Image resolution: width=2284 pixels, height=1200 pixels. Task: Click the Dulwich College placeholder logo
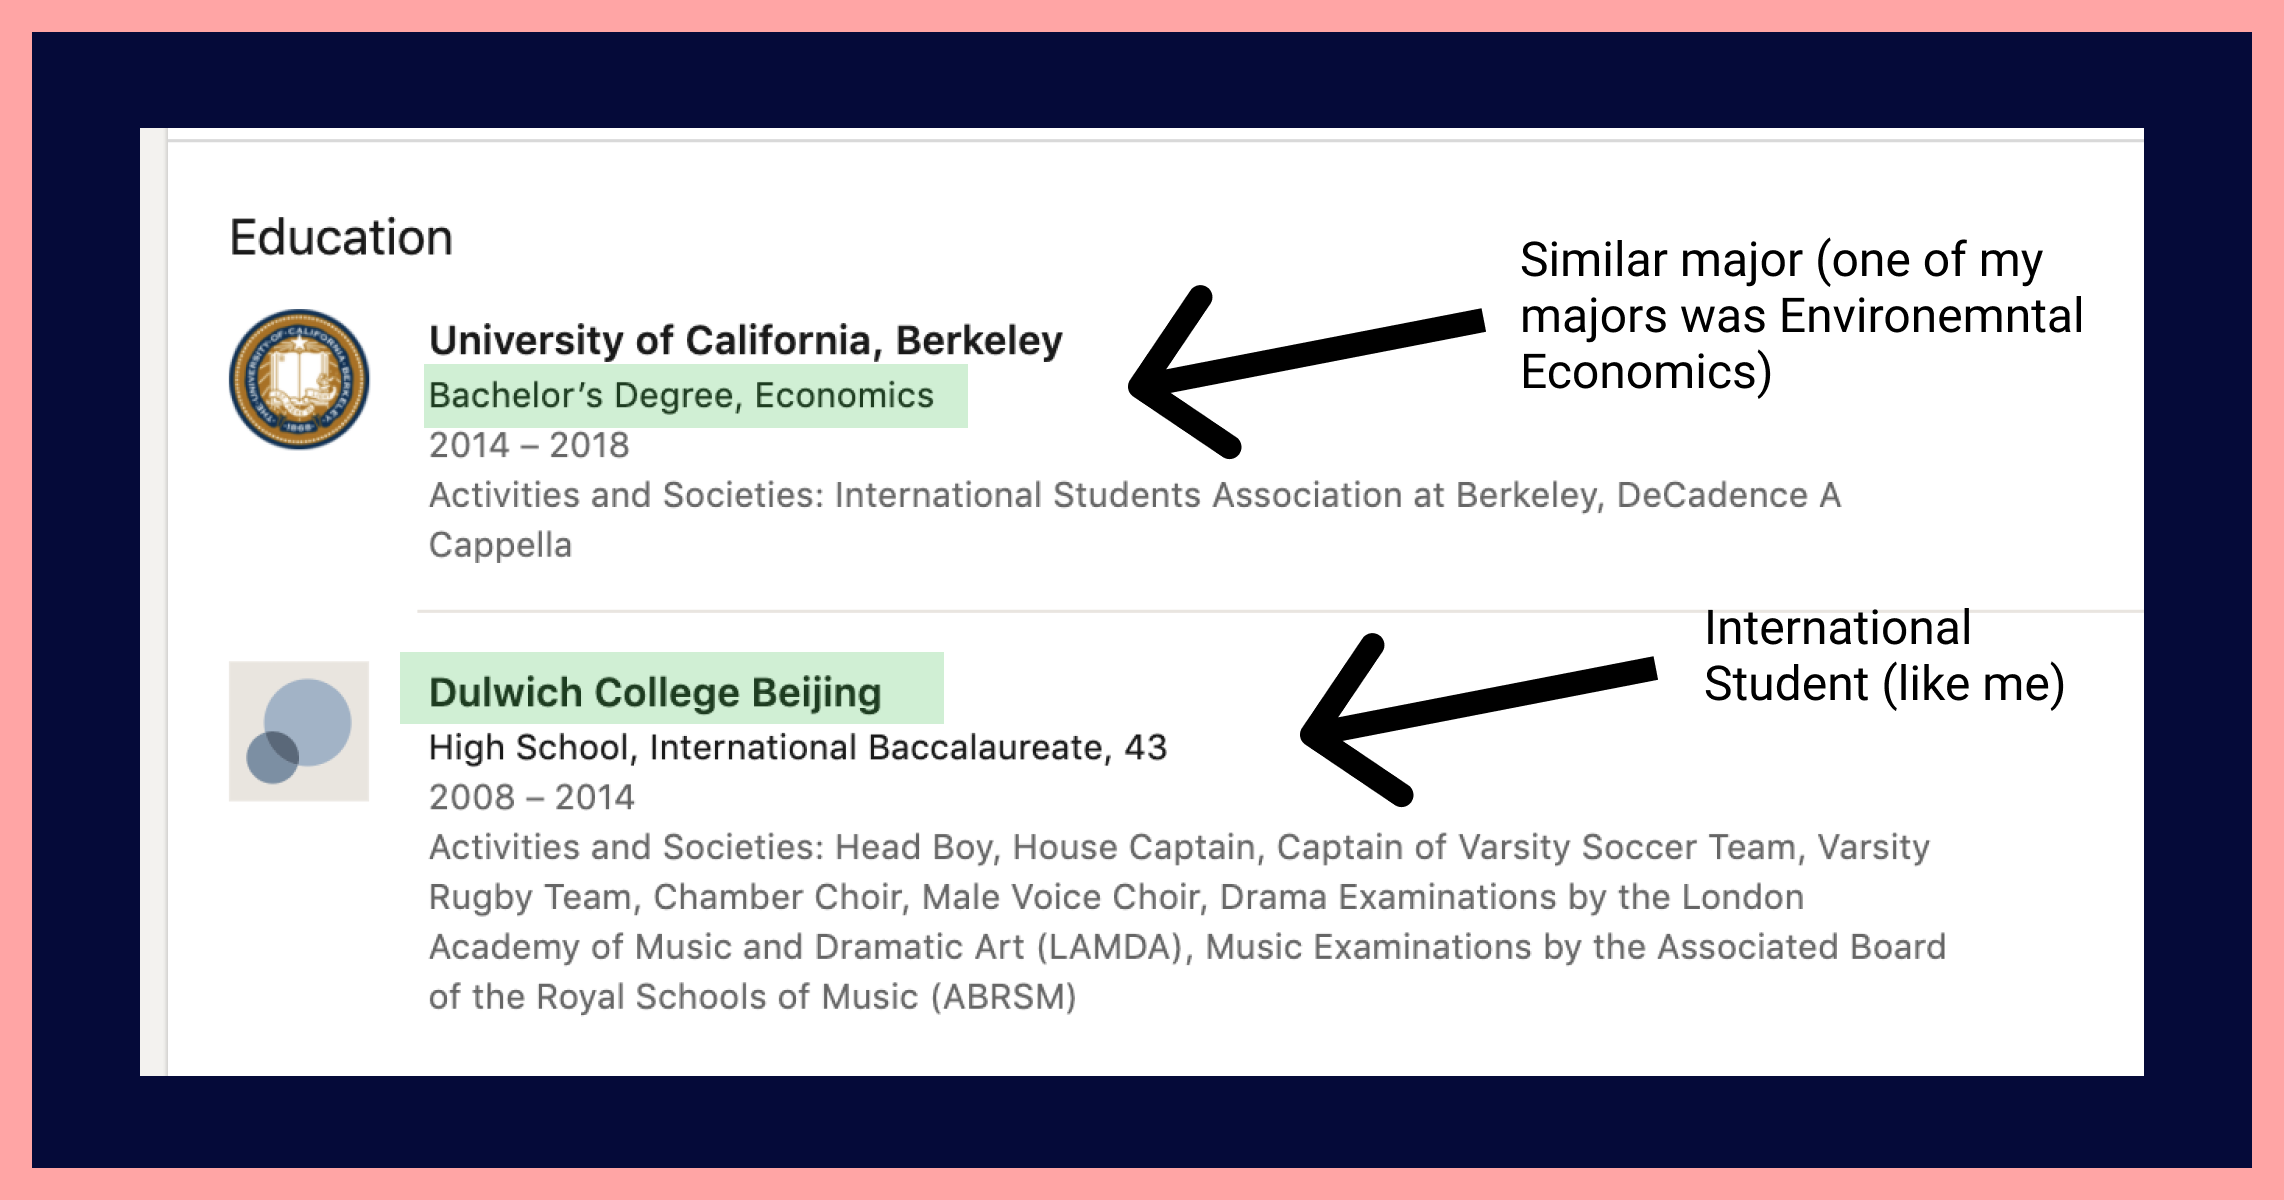[x=299, y=731]
